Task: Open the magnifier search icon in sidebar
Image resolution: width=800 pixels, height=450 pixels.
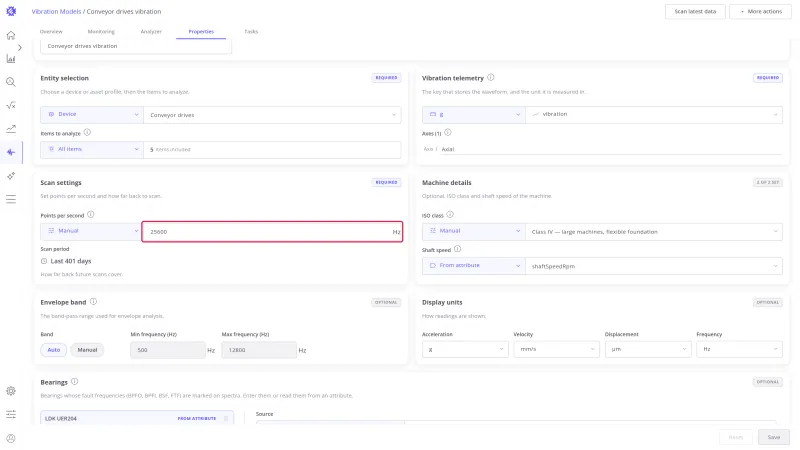Action: coord(11,82)
